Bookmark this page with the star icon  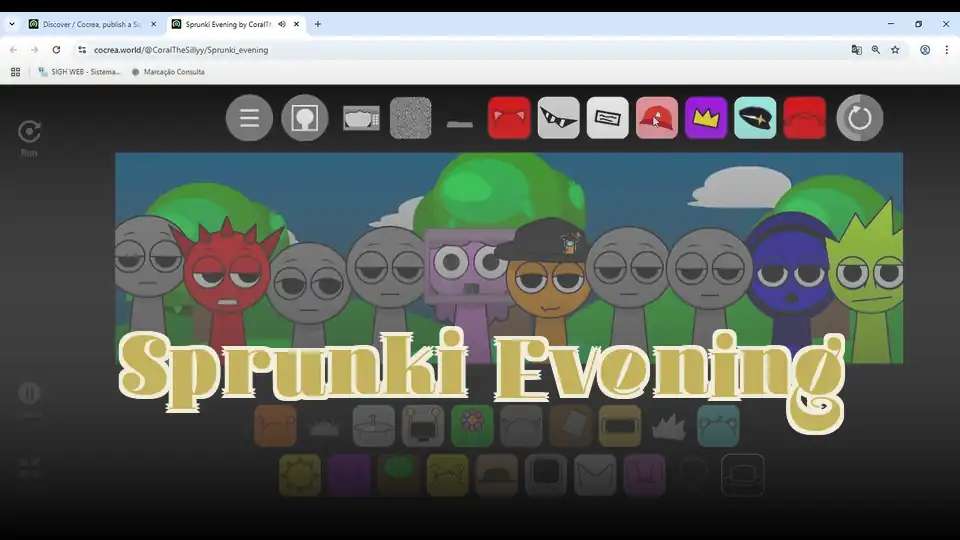coord(895,50)
